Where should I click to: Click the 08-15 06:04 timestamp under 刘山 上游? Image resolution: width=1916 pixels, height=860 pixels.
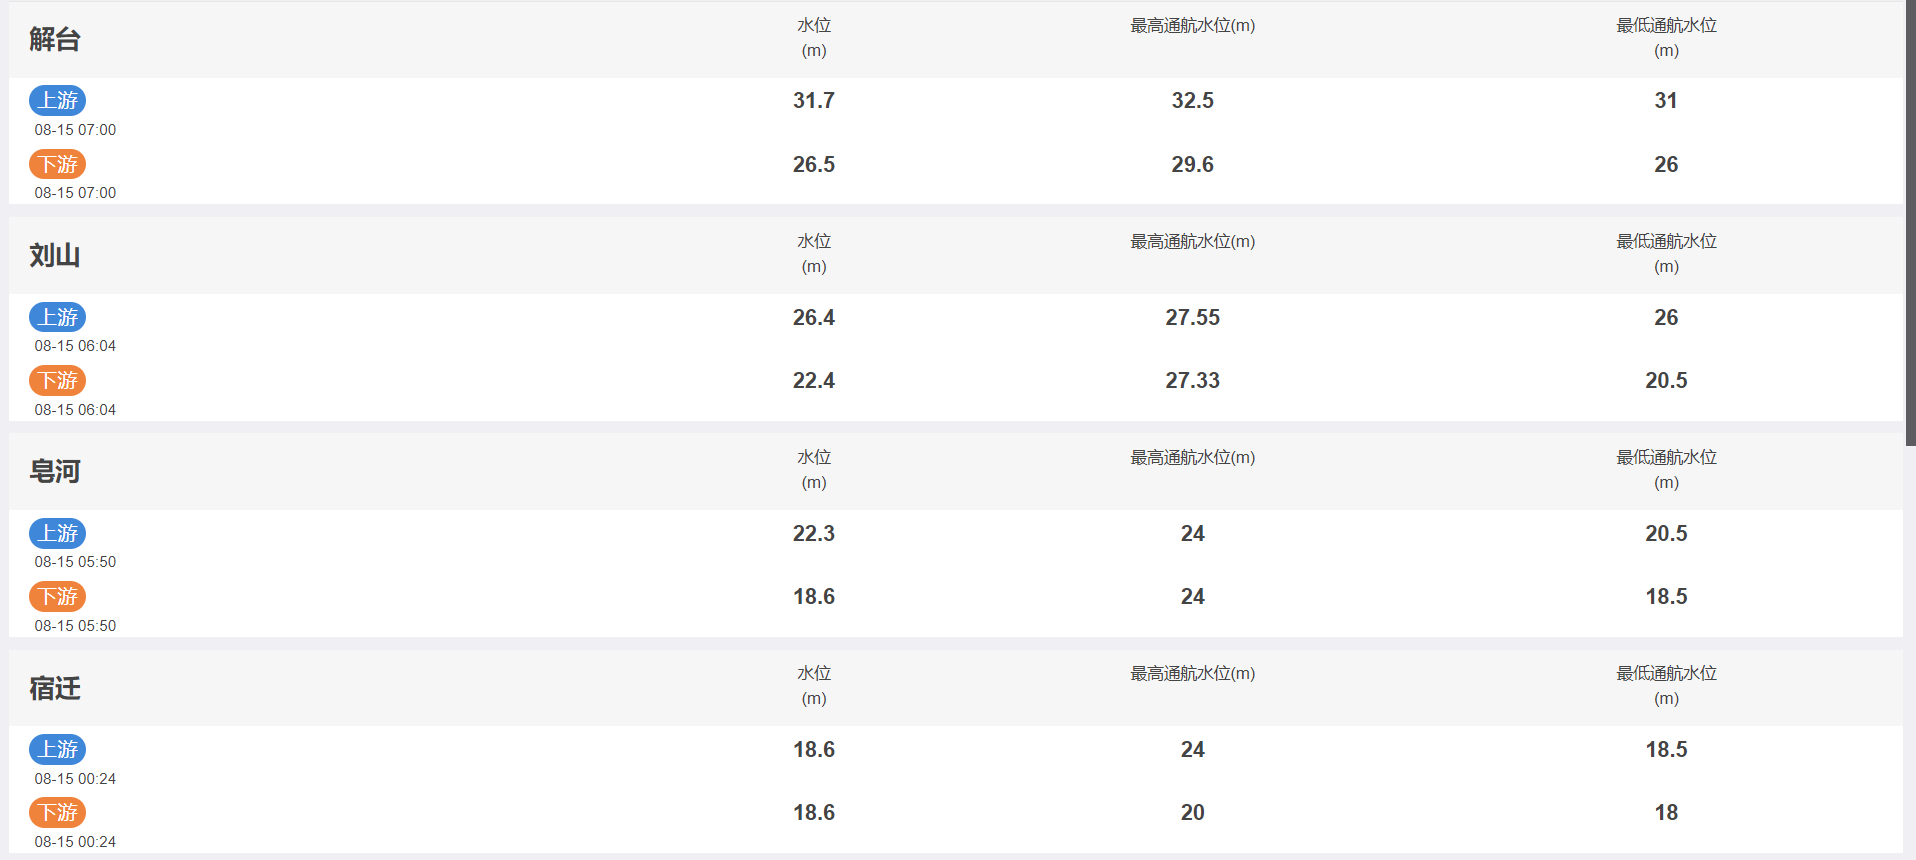pyautogui.click(x=75, y=346)
